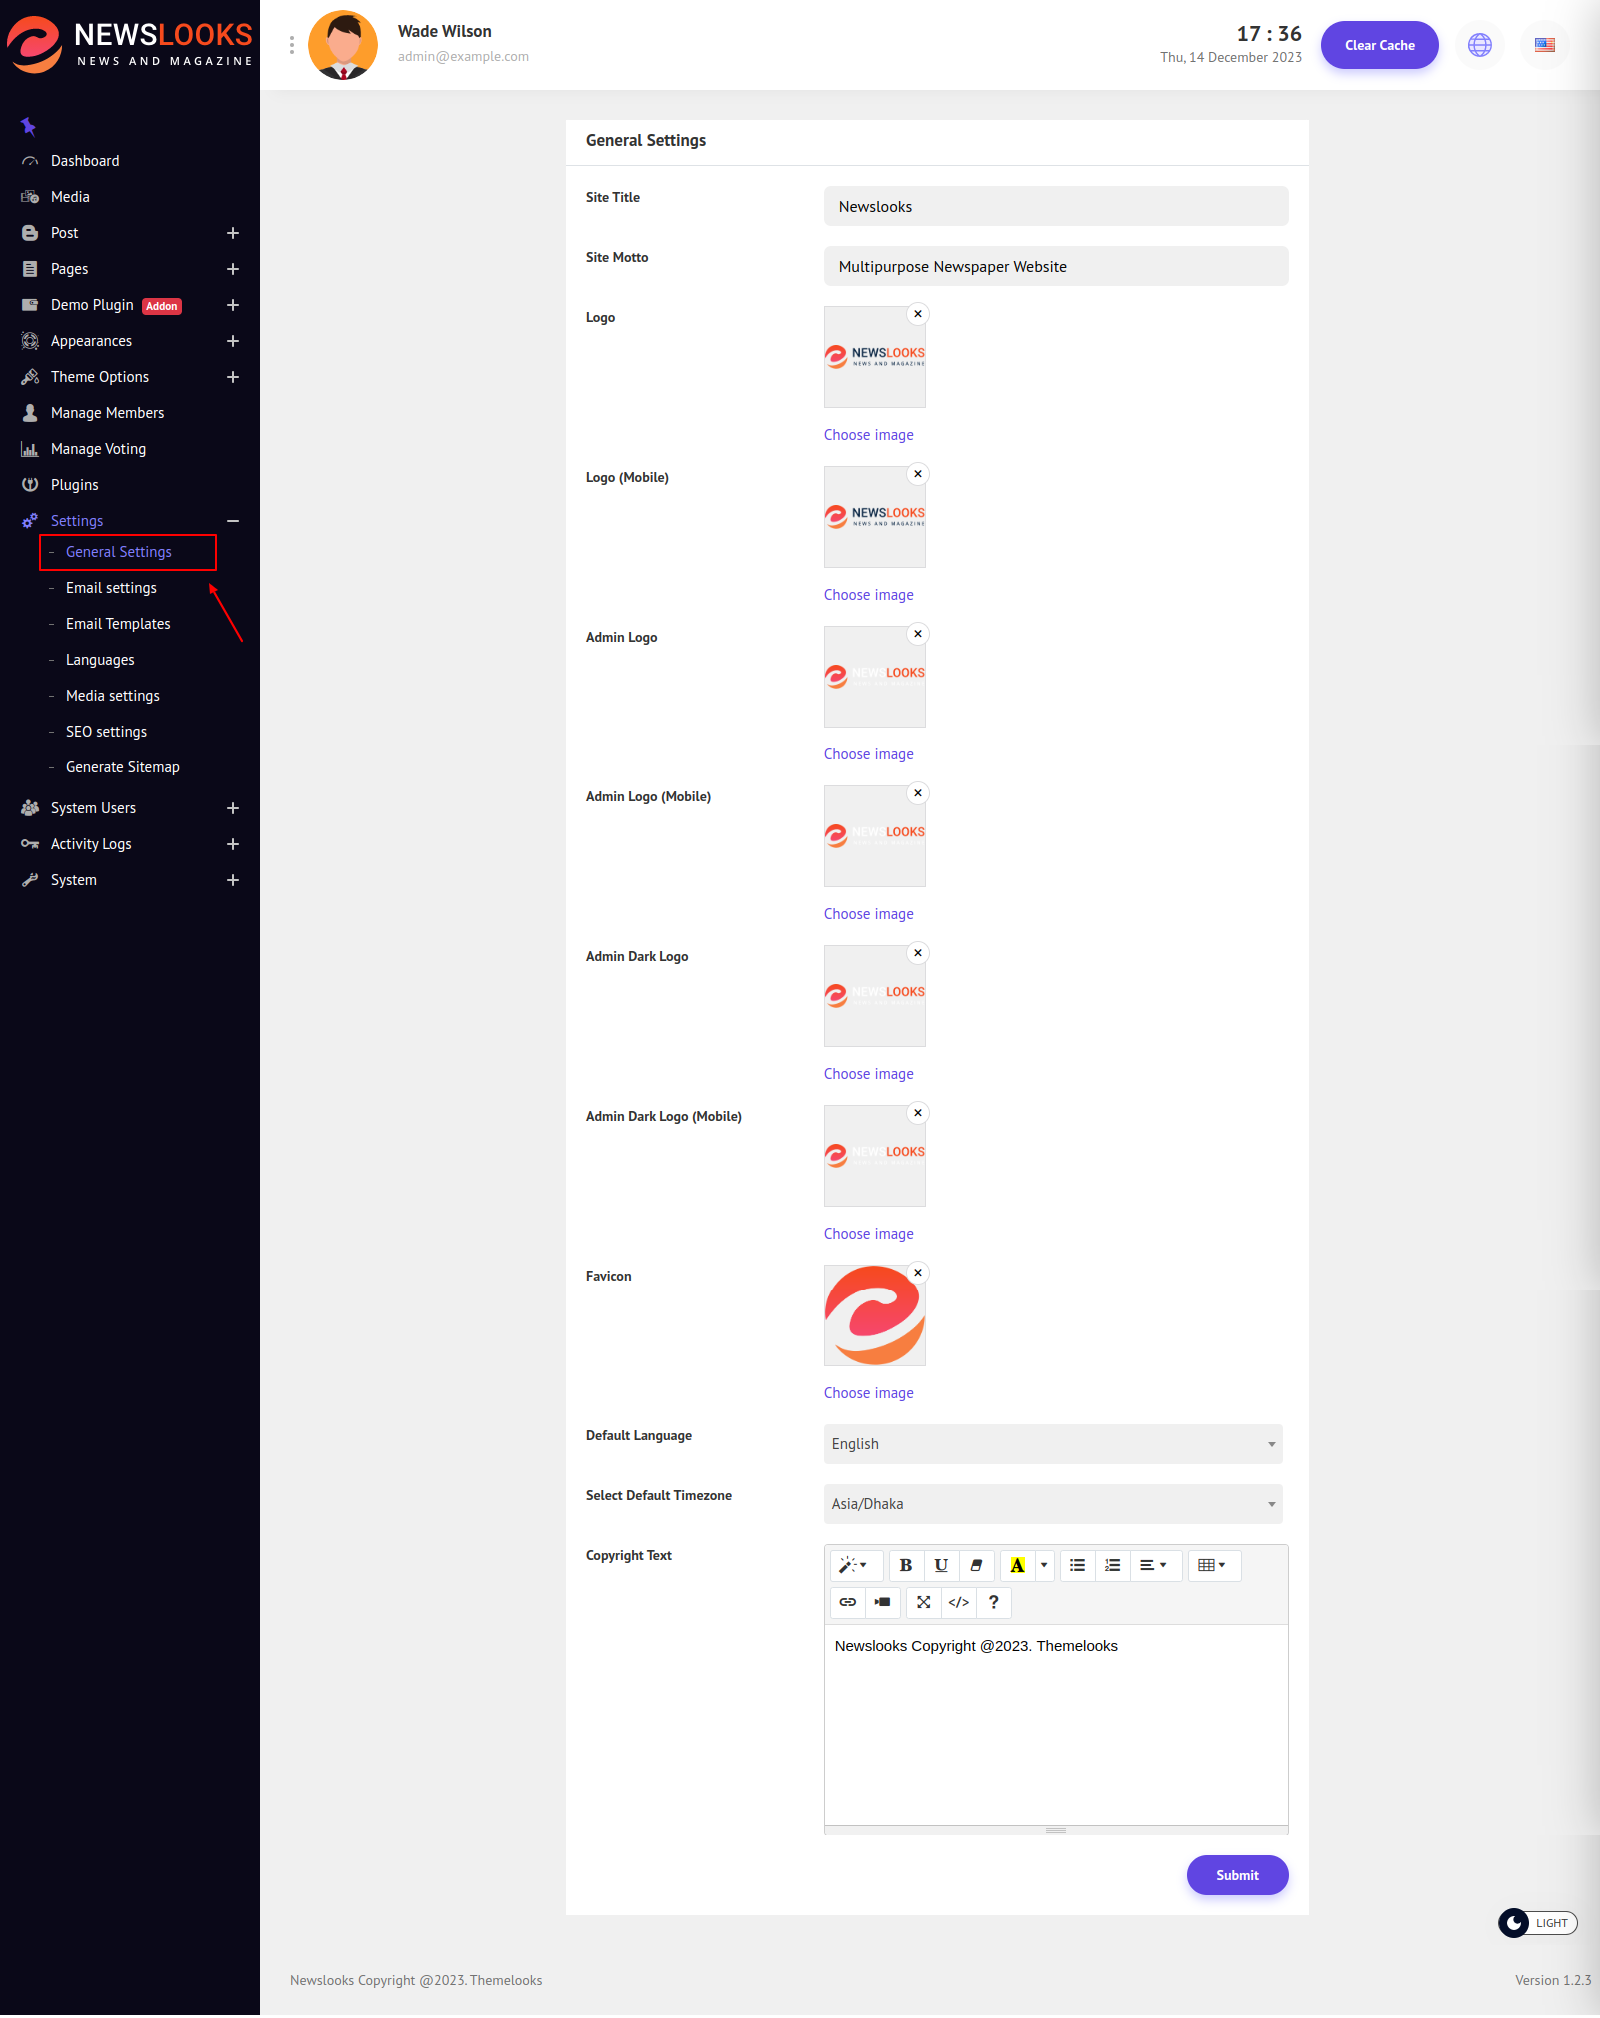Click the globe icon in top header

tap(1479, 45)
